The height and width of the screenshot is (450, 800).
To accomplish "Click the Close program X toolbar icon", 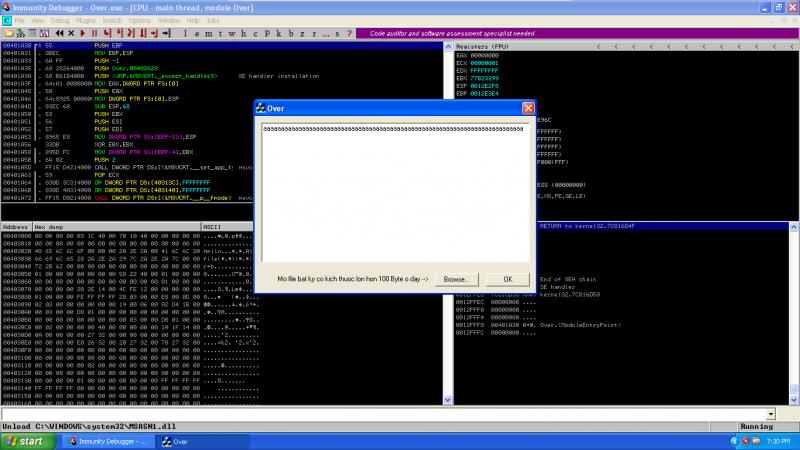I will [x=71, y=33].
